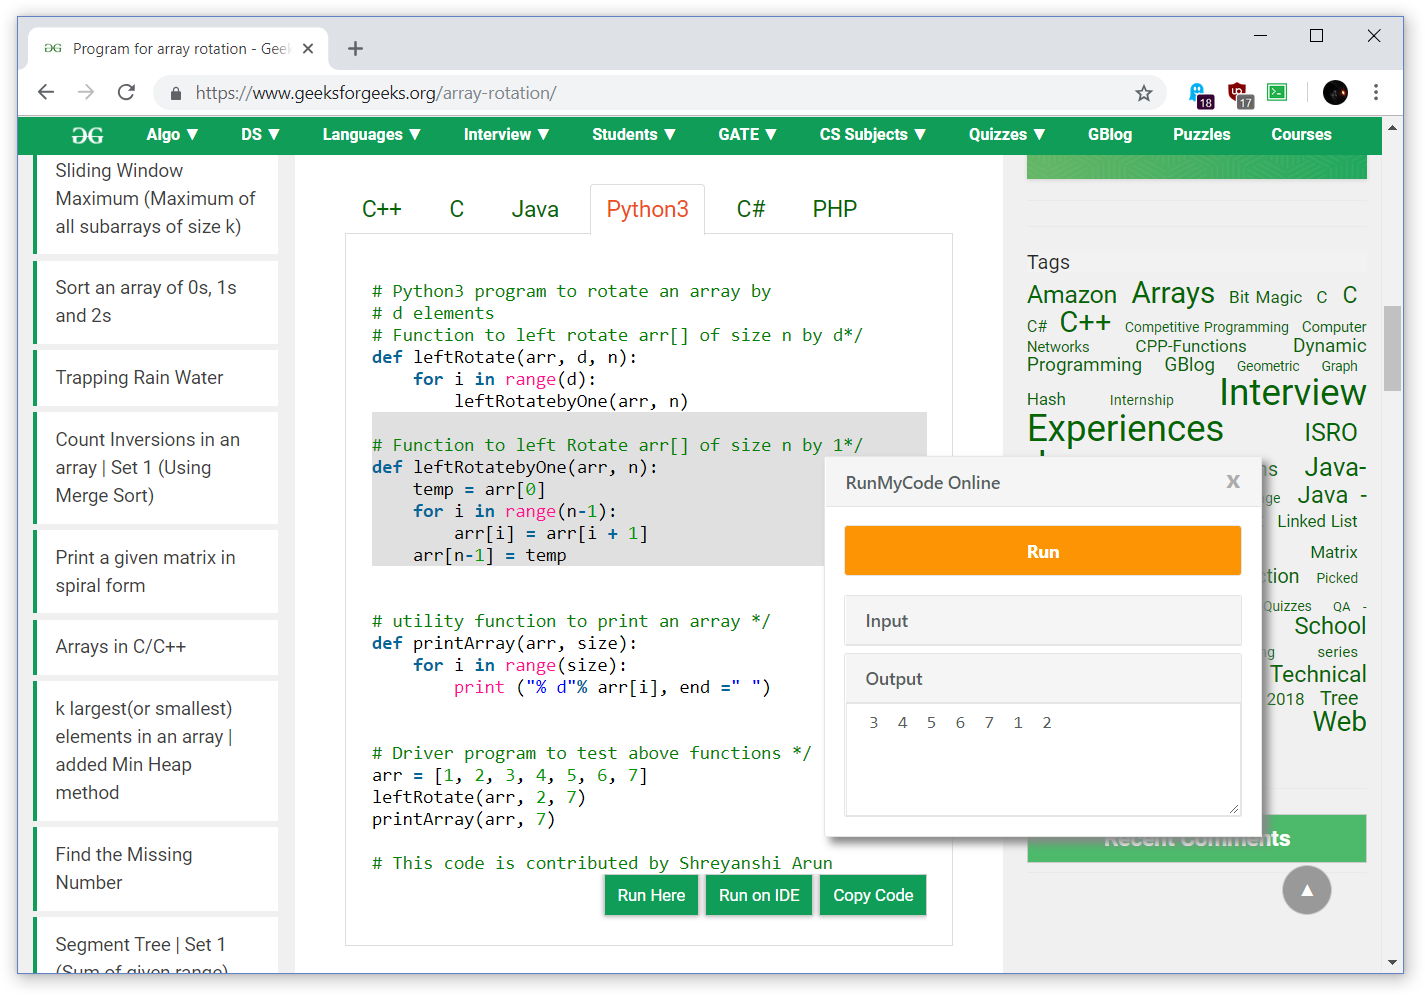Image resolution: width=1425 pixels, height=996 pixels.
Task: Open the Trapping Rain Water link
Action: click(139, 377)
